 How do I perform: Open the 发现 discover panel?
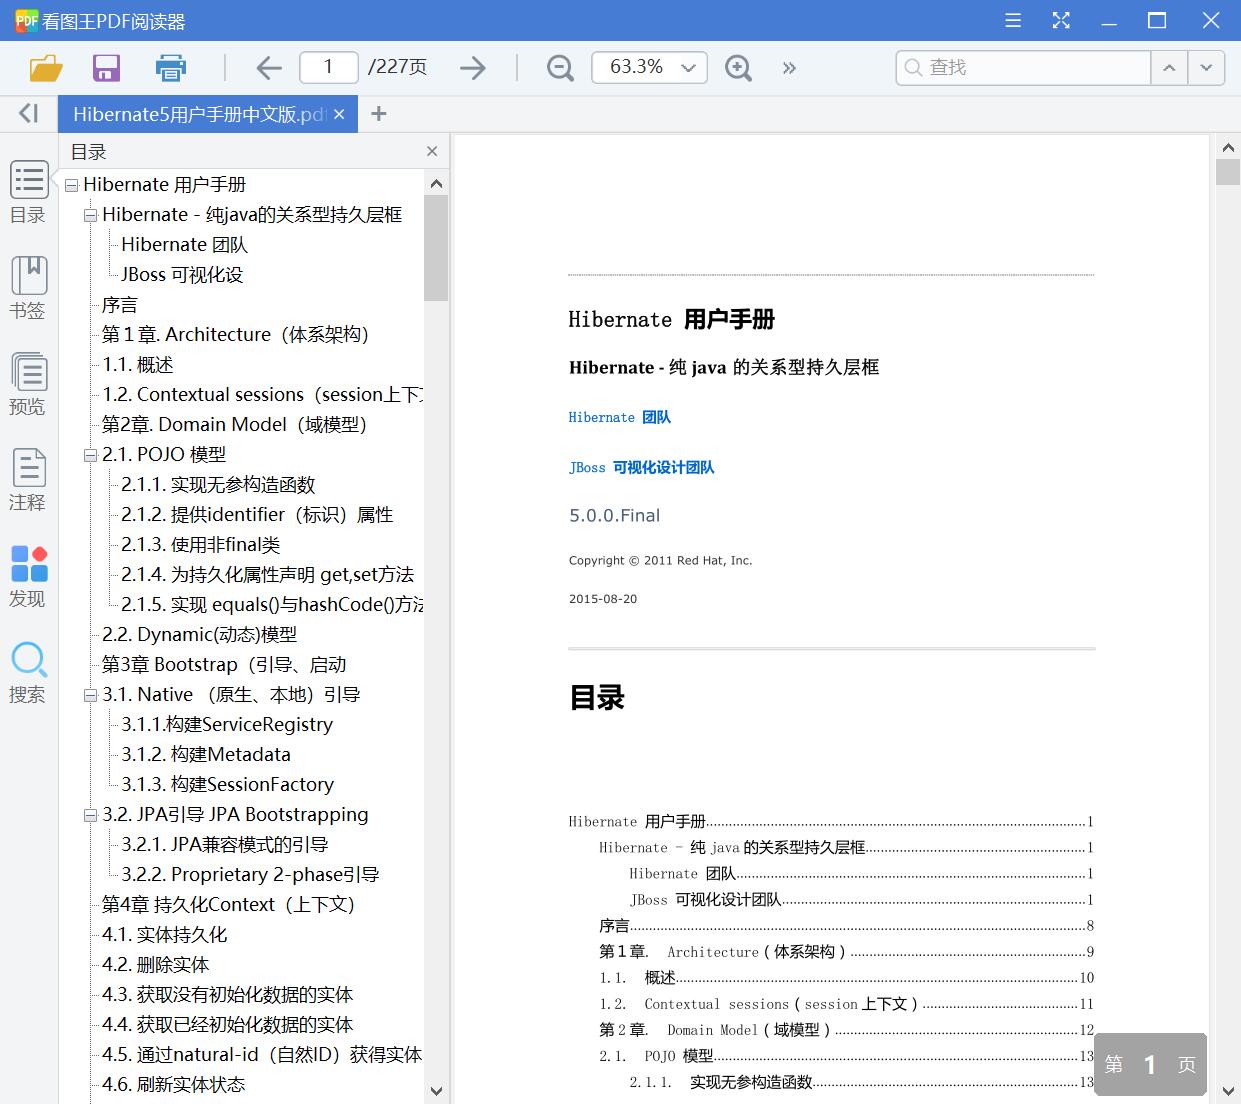28,577
